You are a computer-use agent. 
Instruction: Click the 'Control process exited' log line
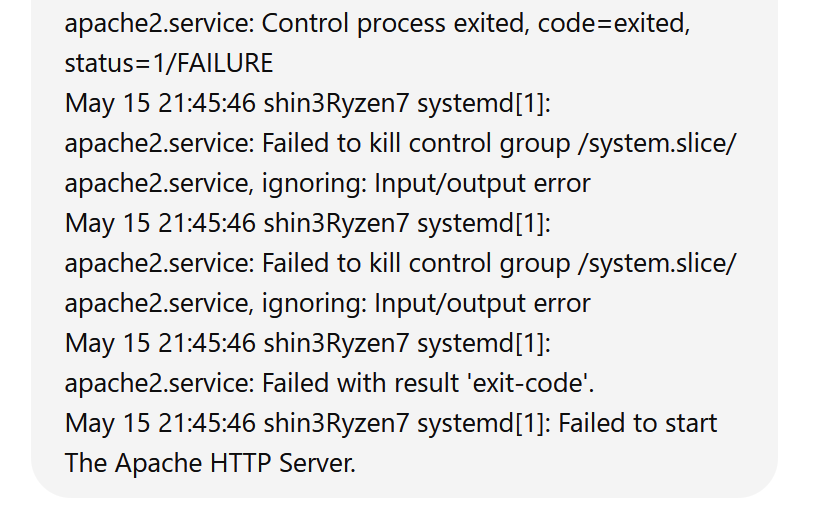coord(377,23)
